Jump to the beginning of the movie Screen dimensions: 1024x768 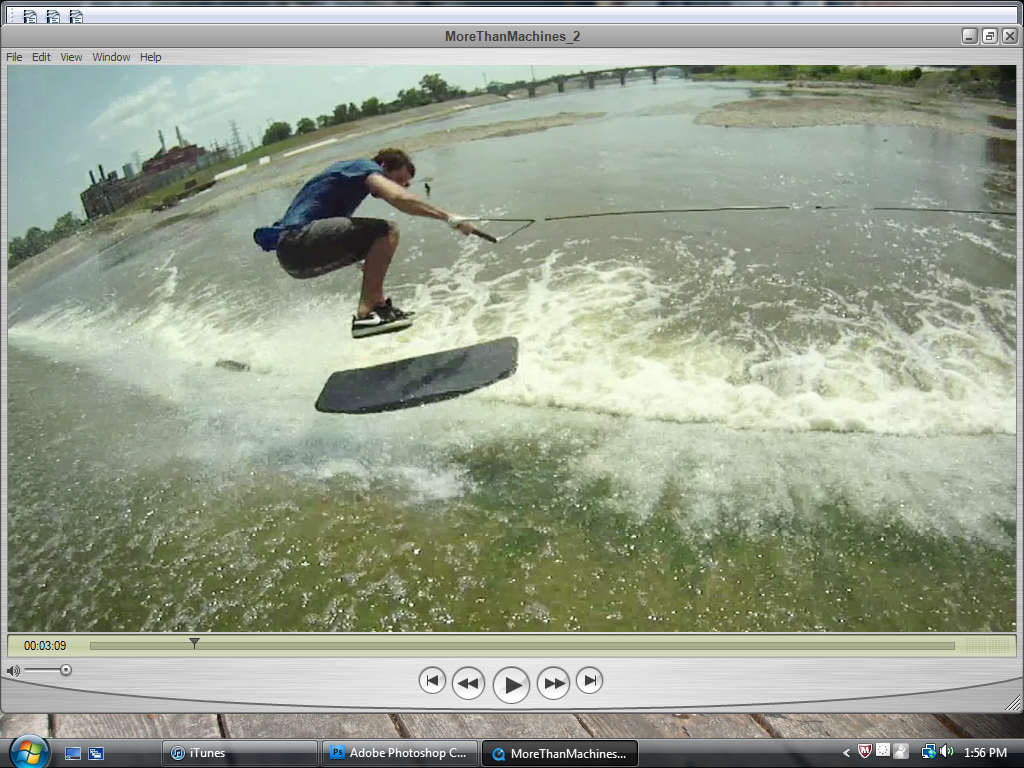[431, 682]
